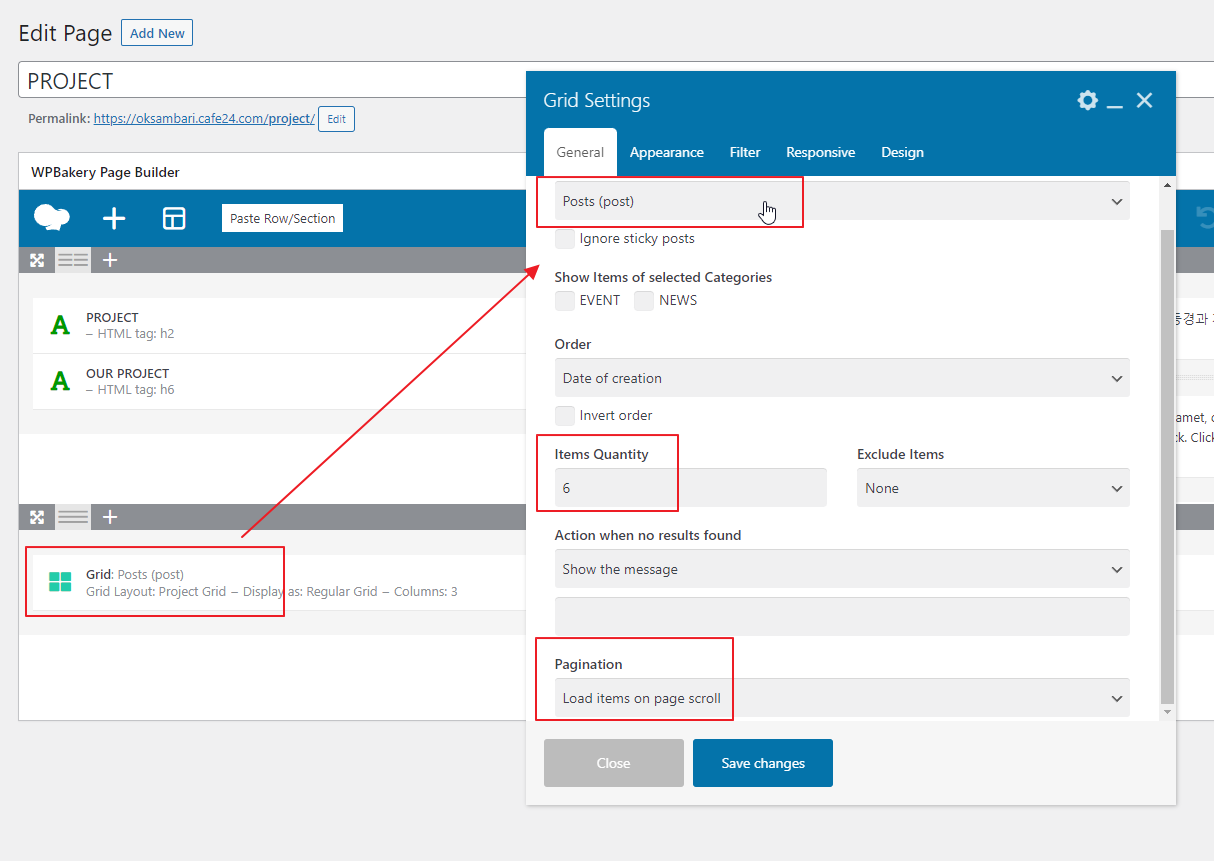The image size is (1214, 861).
Task: Click the first row's add column plus
Action: 110,260
